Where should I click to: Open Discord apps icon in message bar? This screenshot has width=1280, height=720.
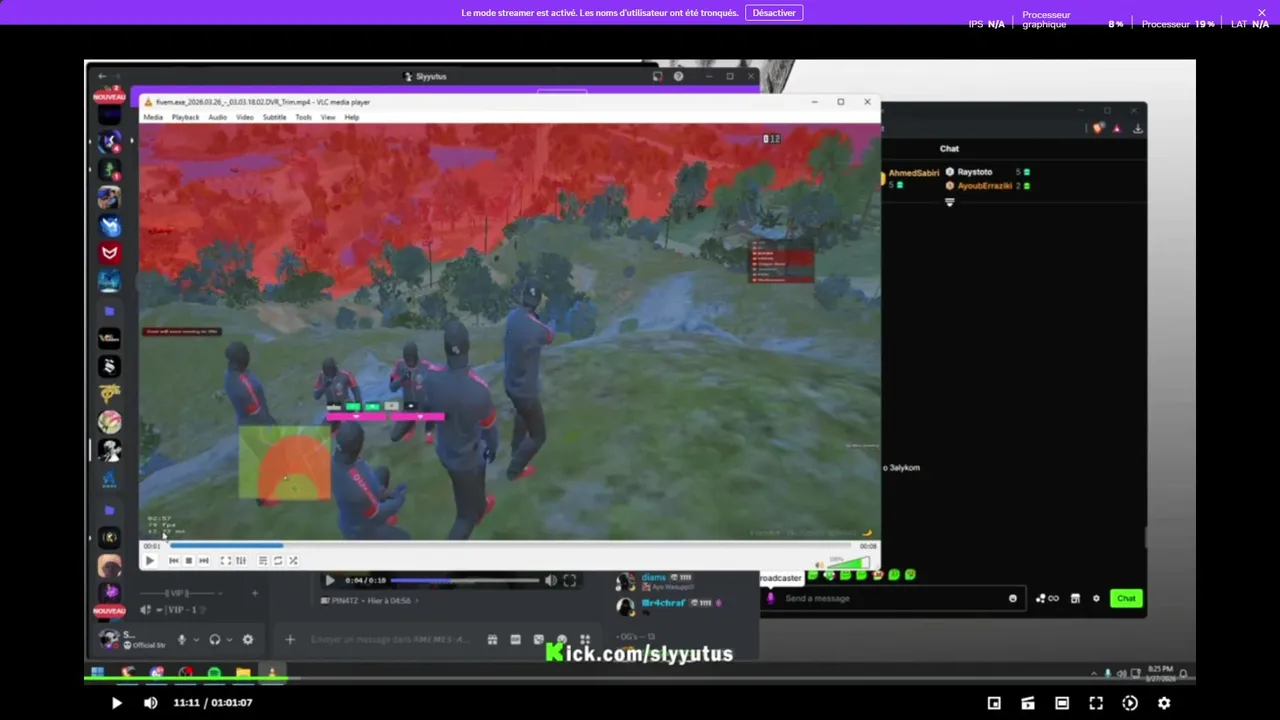pyautogui.click(x=585, y=639)
